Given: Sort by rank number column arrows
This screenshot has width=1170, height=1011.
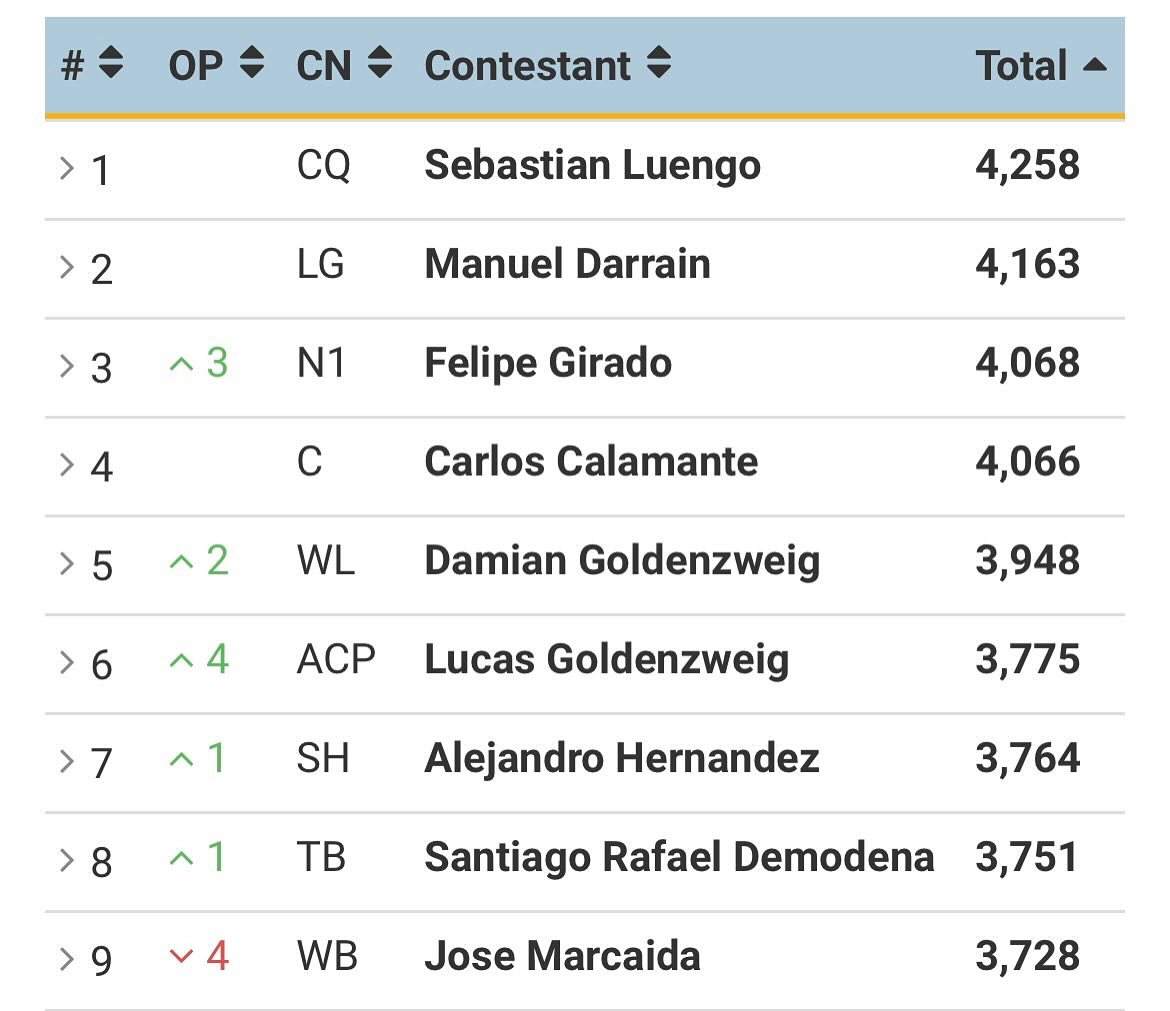Looking at the screenshot, I should tap(110, 63).
